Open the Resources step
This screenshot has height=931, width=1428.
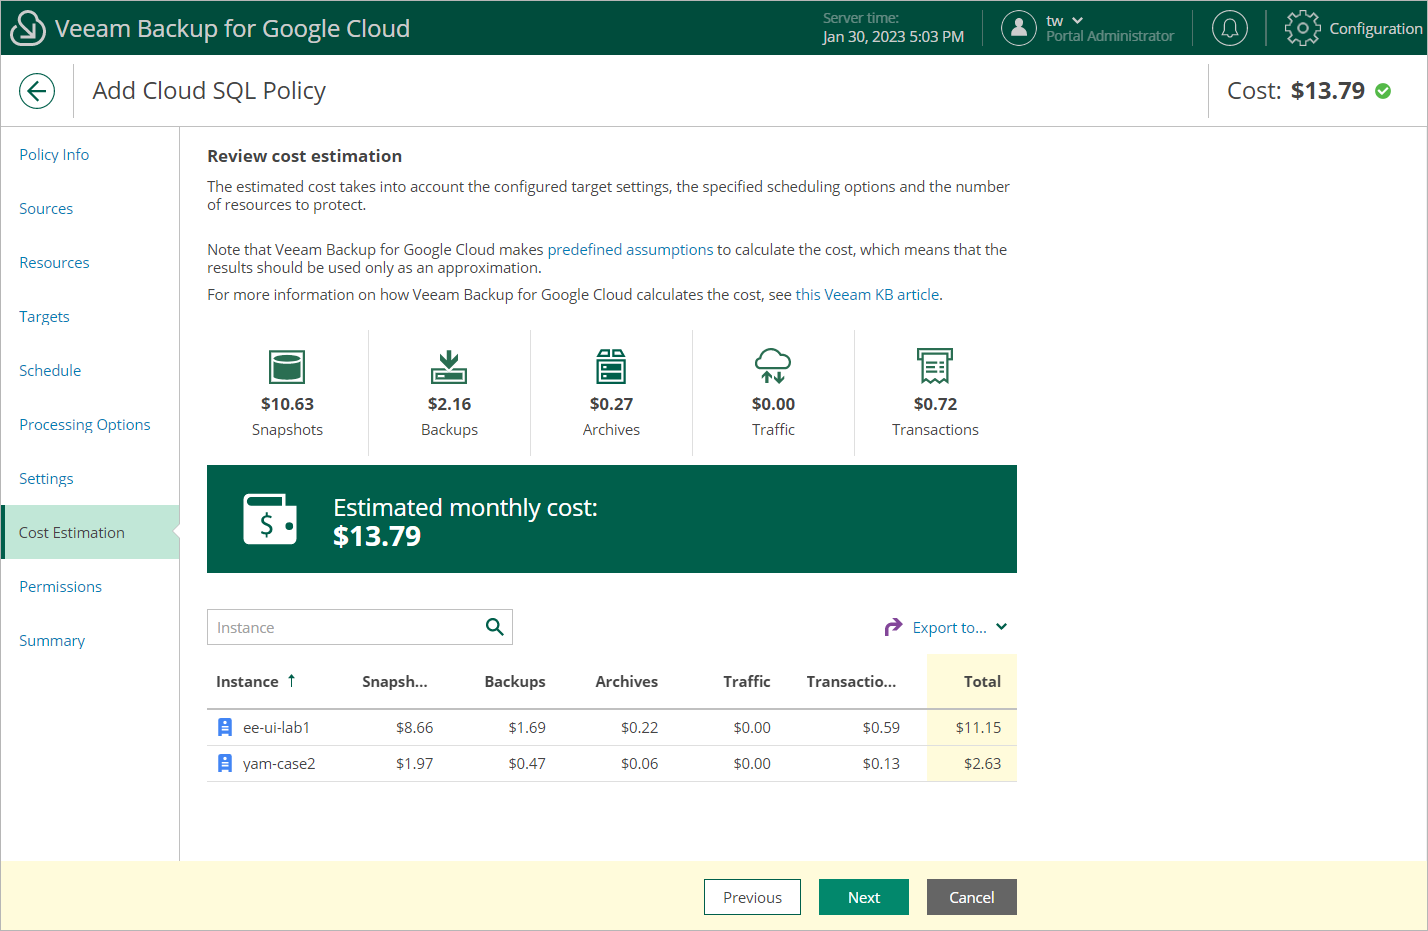click(54, 262)
